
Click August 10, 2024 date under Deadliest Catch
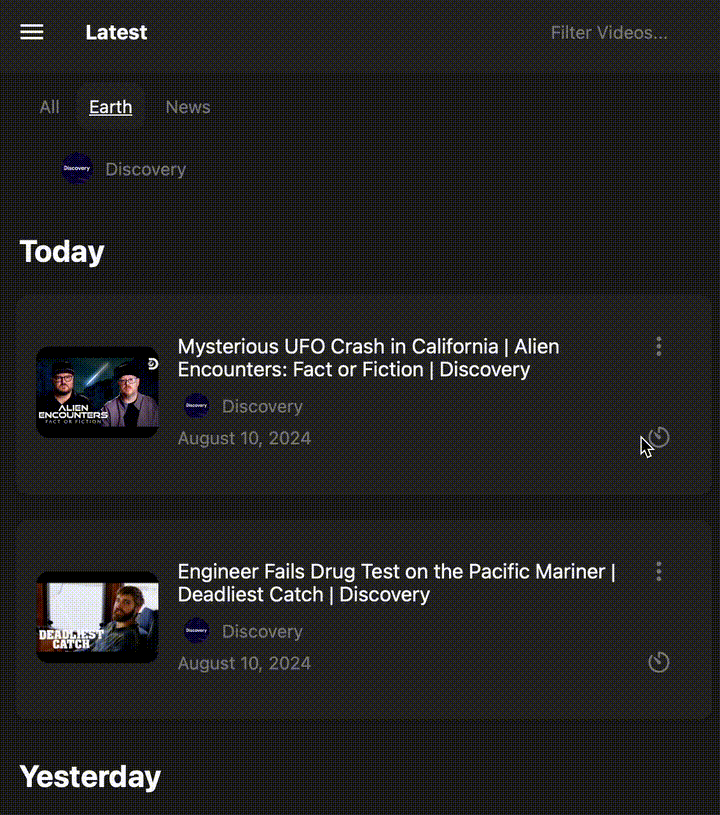pyautogui.click(x=244, y=663)
